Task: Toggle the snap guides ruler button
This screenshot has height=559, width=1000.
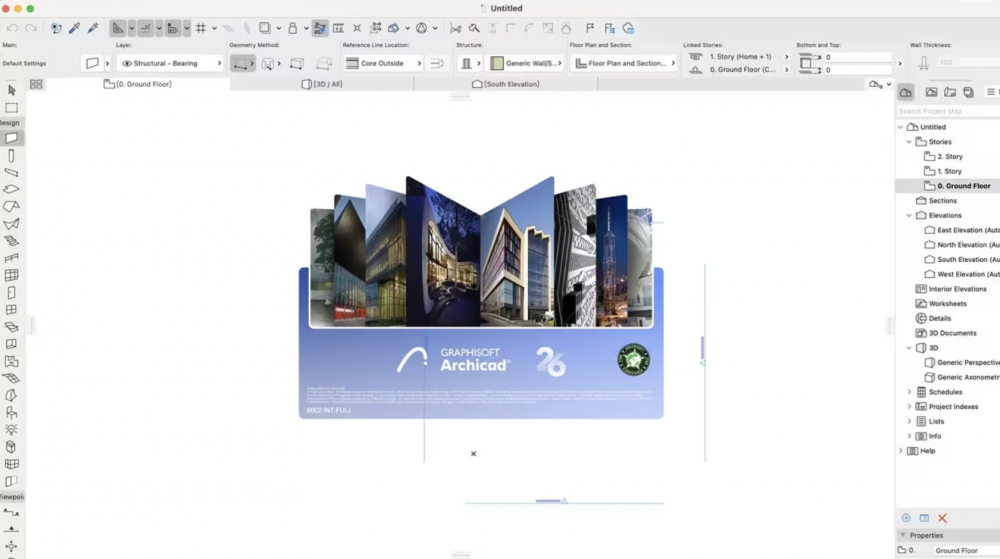Action: pyautogui.click(x=145, y=28)
